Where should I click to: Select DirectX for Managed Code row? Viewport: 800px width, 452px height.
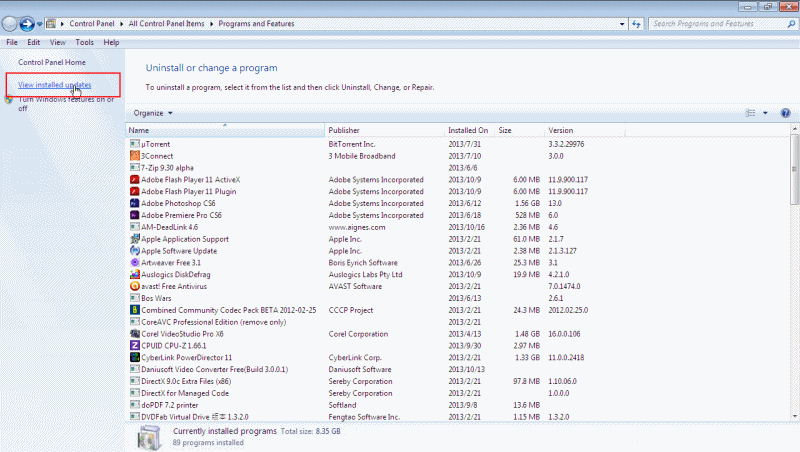(x=457, y=393)
